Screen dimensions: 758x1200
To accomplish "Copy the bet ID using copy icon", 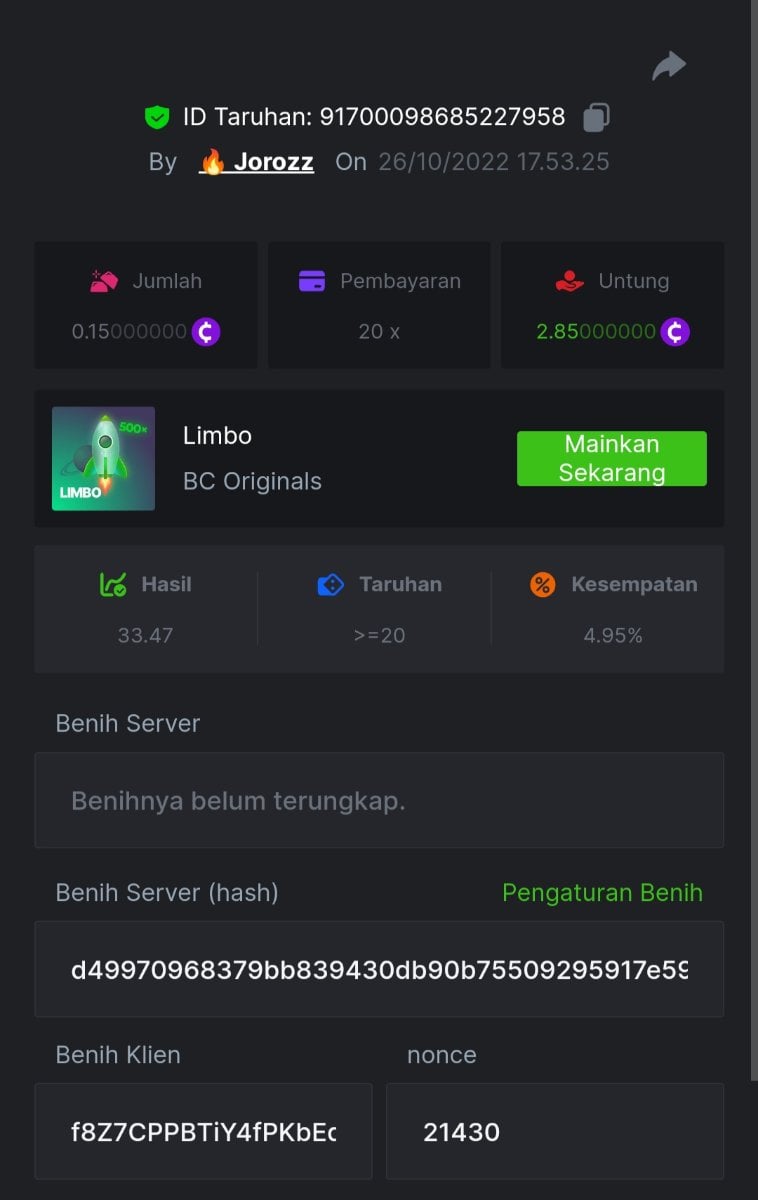I will coord(596,117).
